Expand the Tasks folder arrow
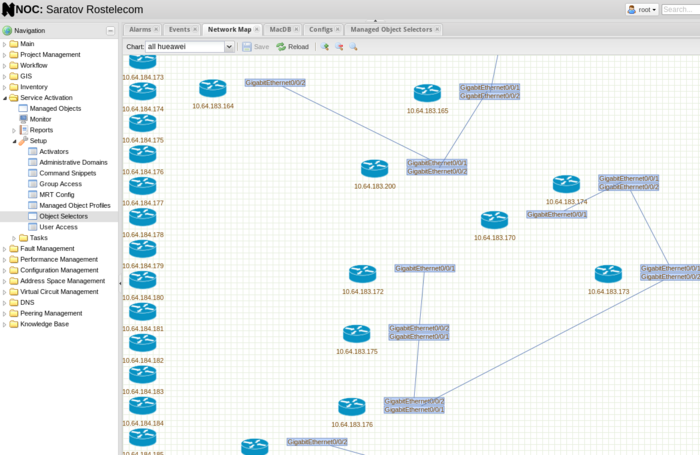This screenshot has height=455, width=700. (x=14, y=238)
